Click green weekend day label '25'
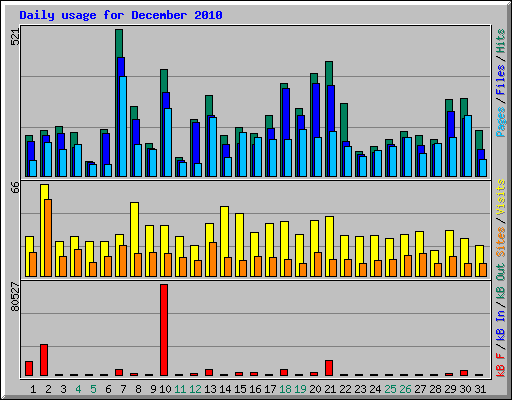 (390, 389)
